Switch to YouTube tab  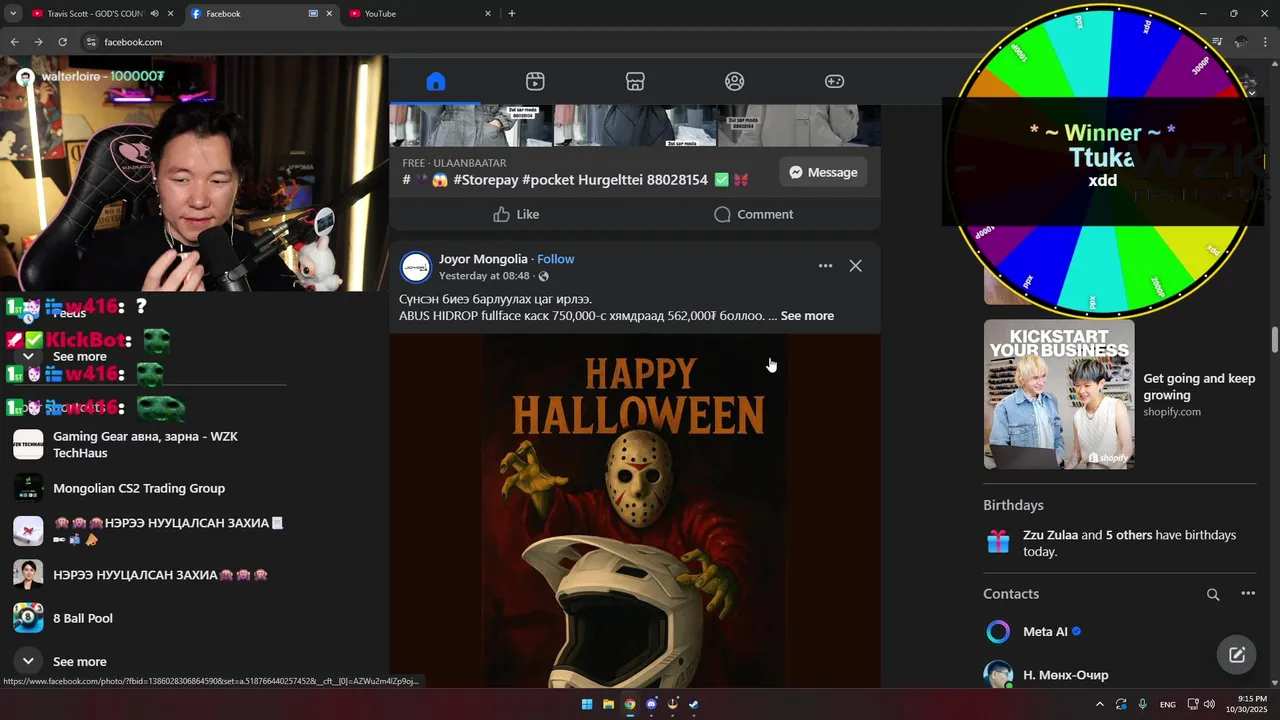[420, 14]
